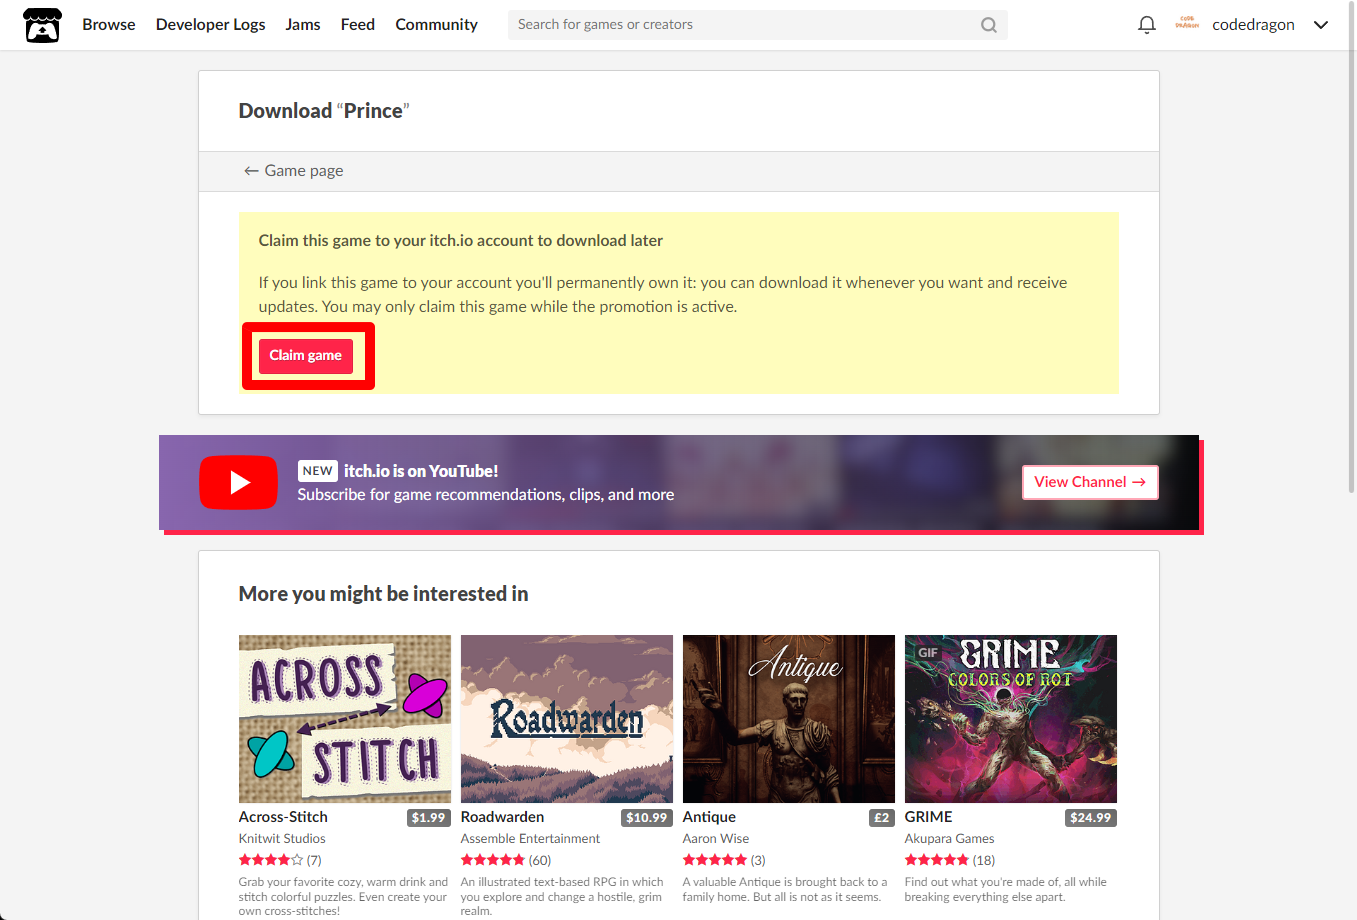Open the GRIME cover thumbnail

pyautogui.click(x=1011, y=719)
